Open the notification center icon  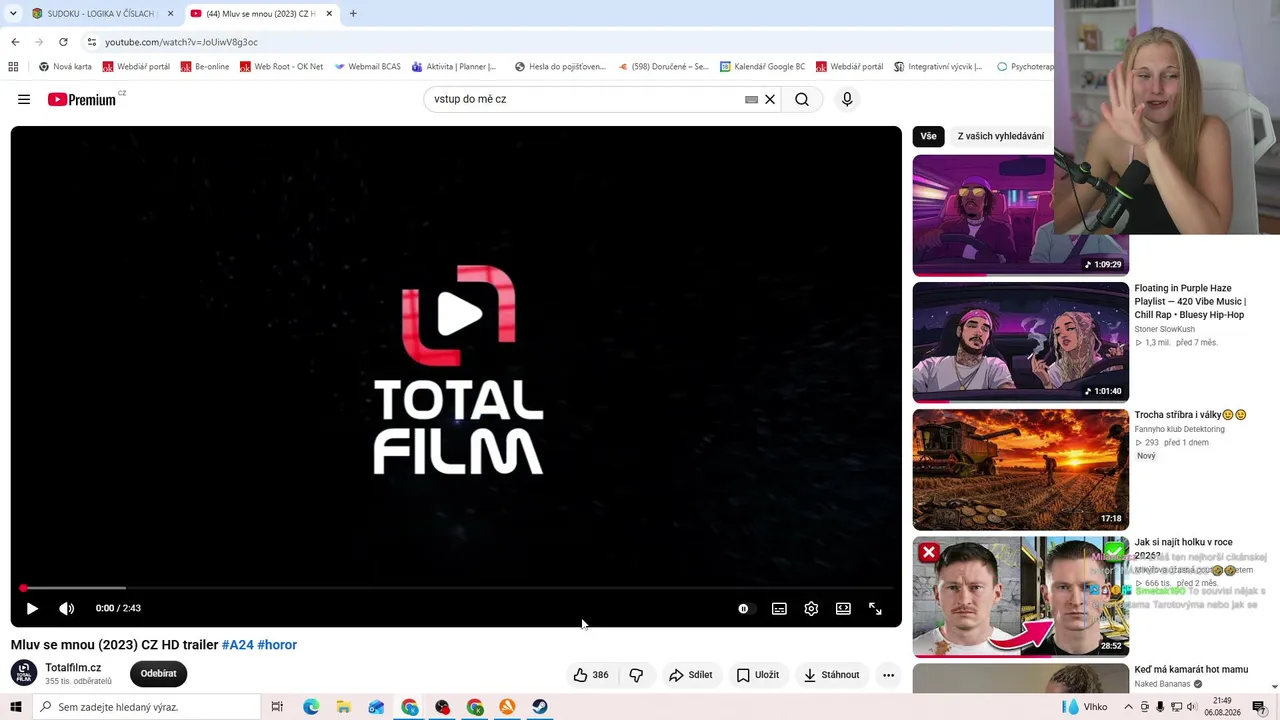1259,707
